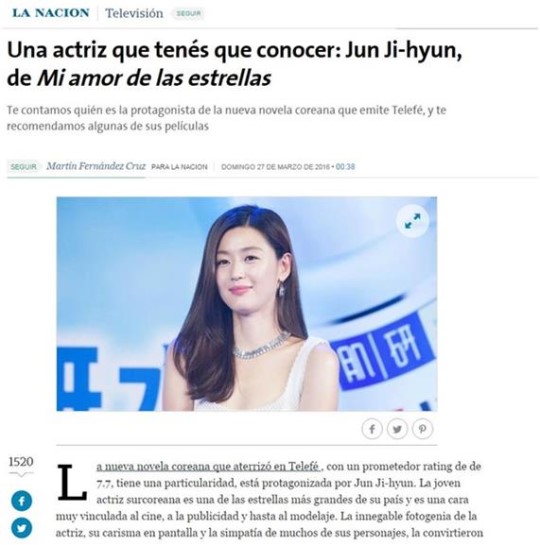Click the article subtitle about Telefé

click(x=226, y=118)
